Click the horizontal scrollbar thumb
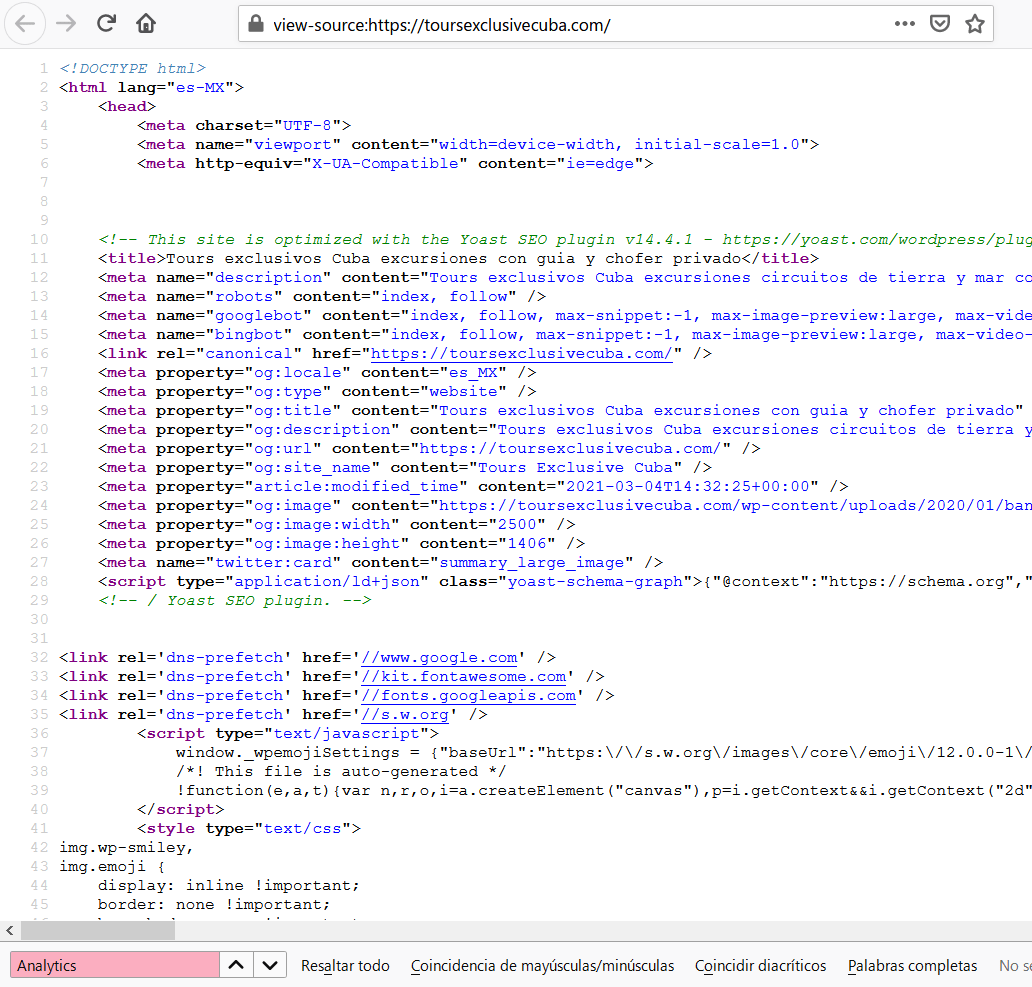This screenshot has height=987, width=1032. [x=98, y=930]
